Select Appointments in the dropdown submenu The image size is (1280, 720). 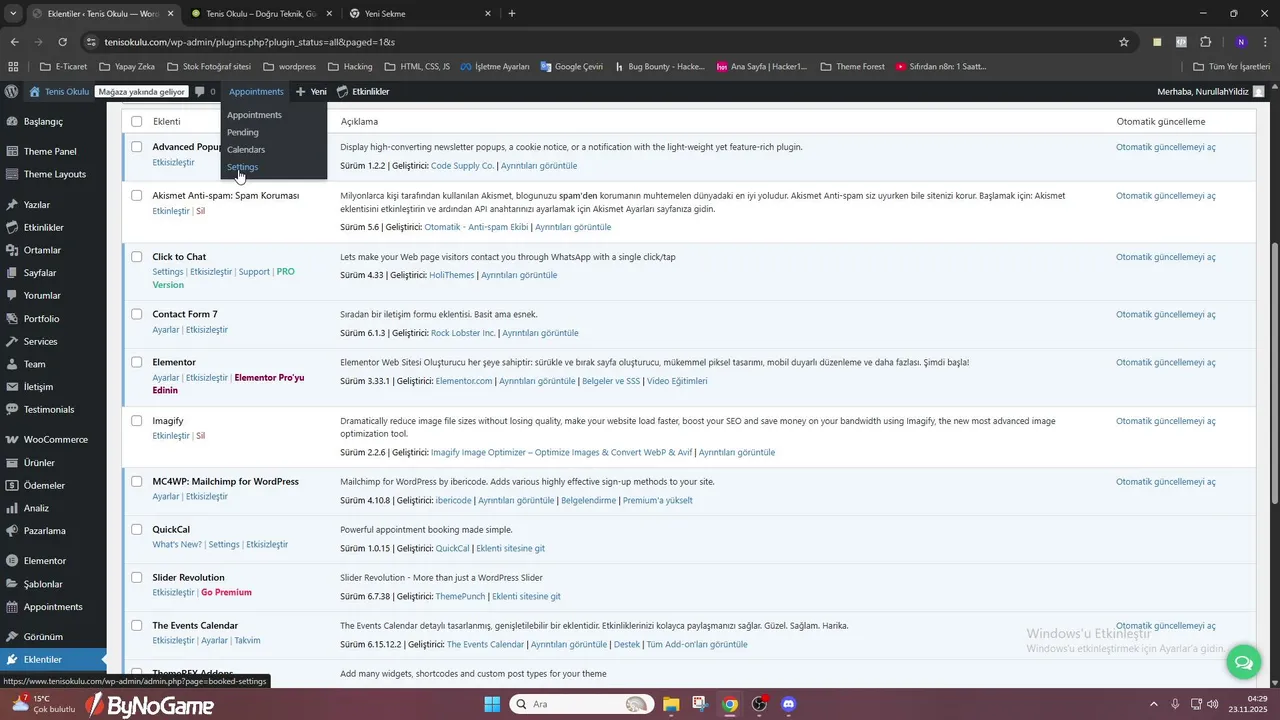click(x=254, y=115)
